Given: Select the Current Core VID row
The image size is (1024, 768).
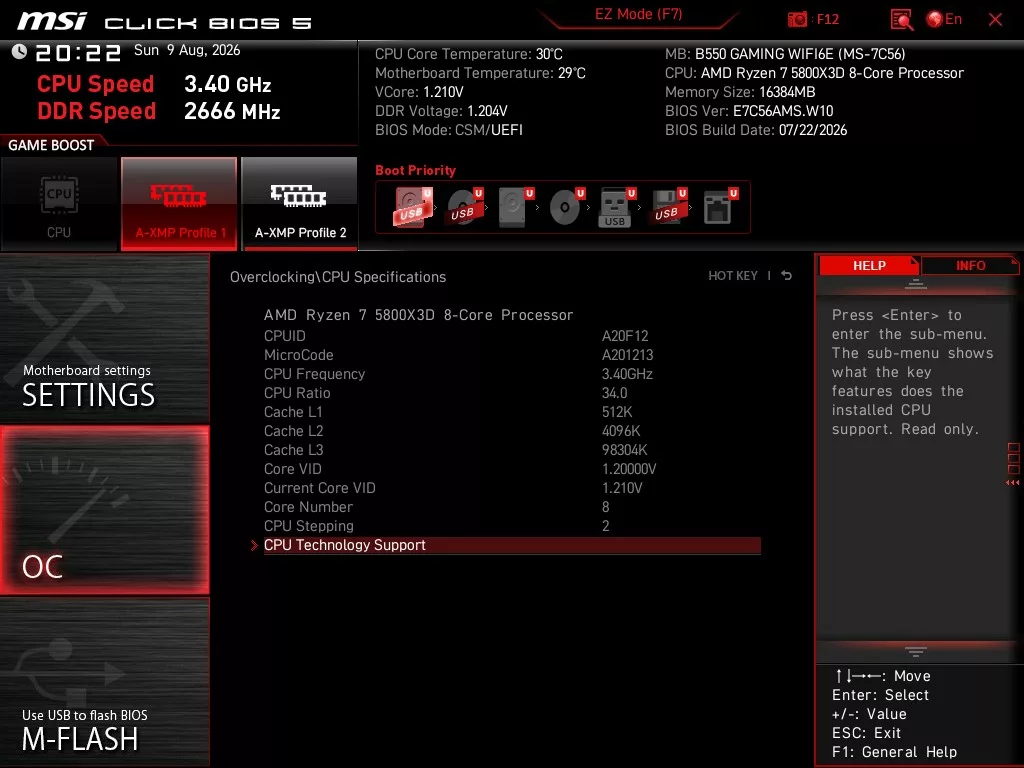Looking at the screenshot, I should click(x=512, y=488).
